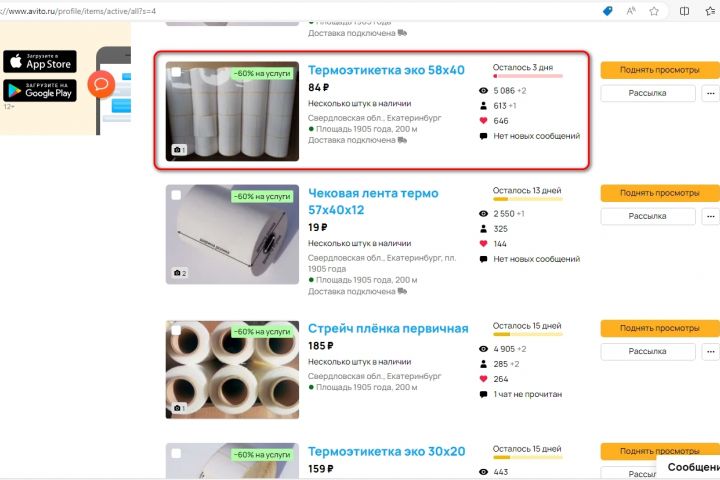
Task: Open the browser favorites list icon
Action: (710, 11)
